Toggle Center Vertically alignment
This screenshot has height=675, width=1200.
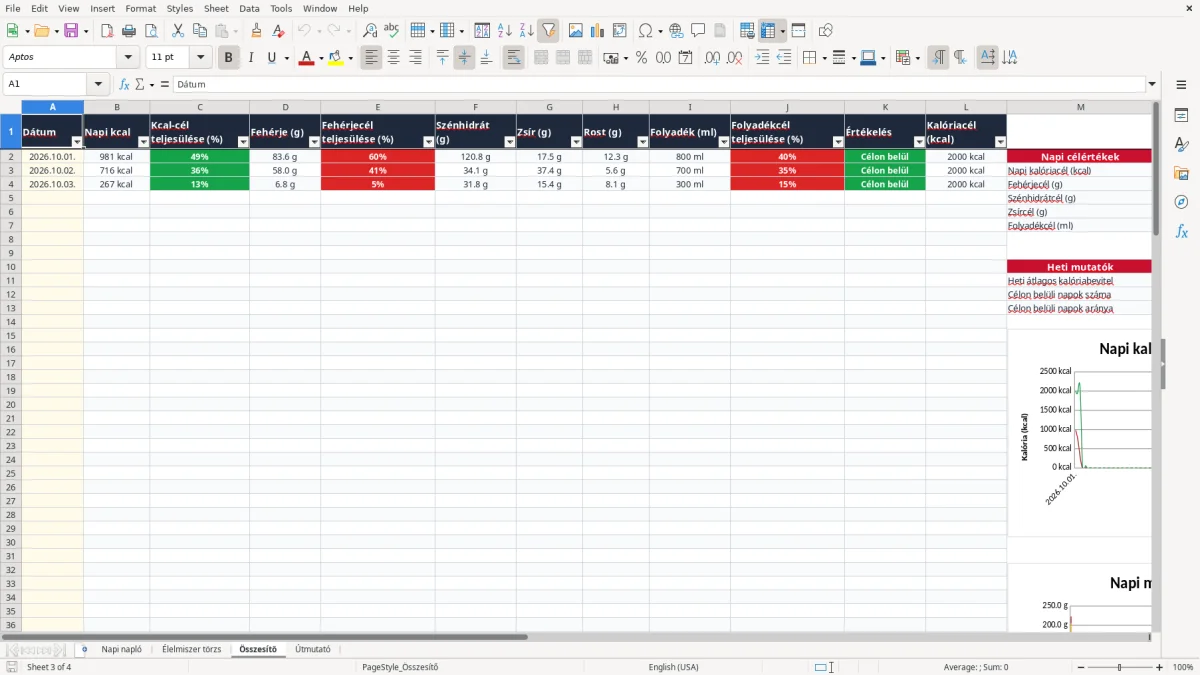(x=464, y=58)
